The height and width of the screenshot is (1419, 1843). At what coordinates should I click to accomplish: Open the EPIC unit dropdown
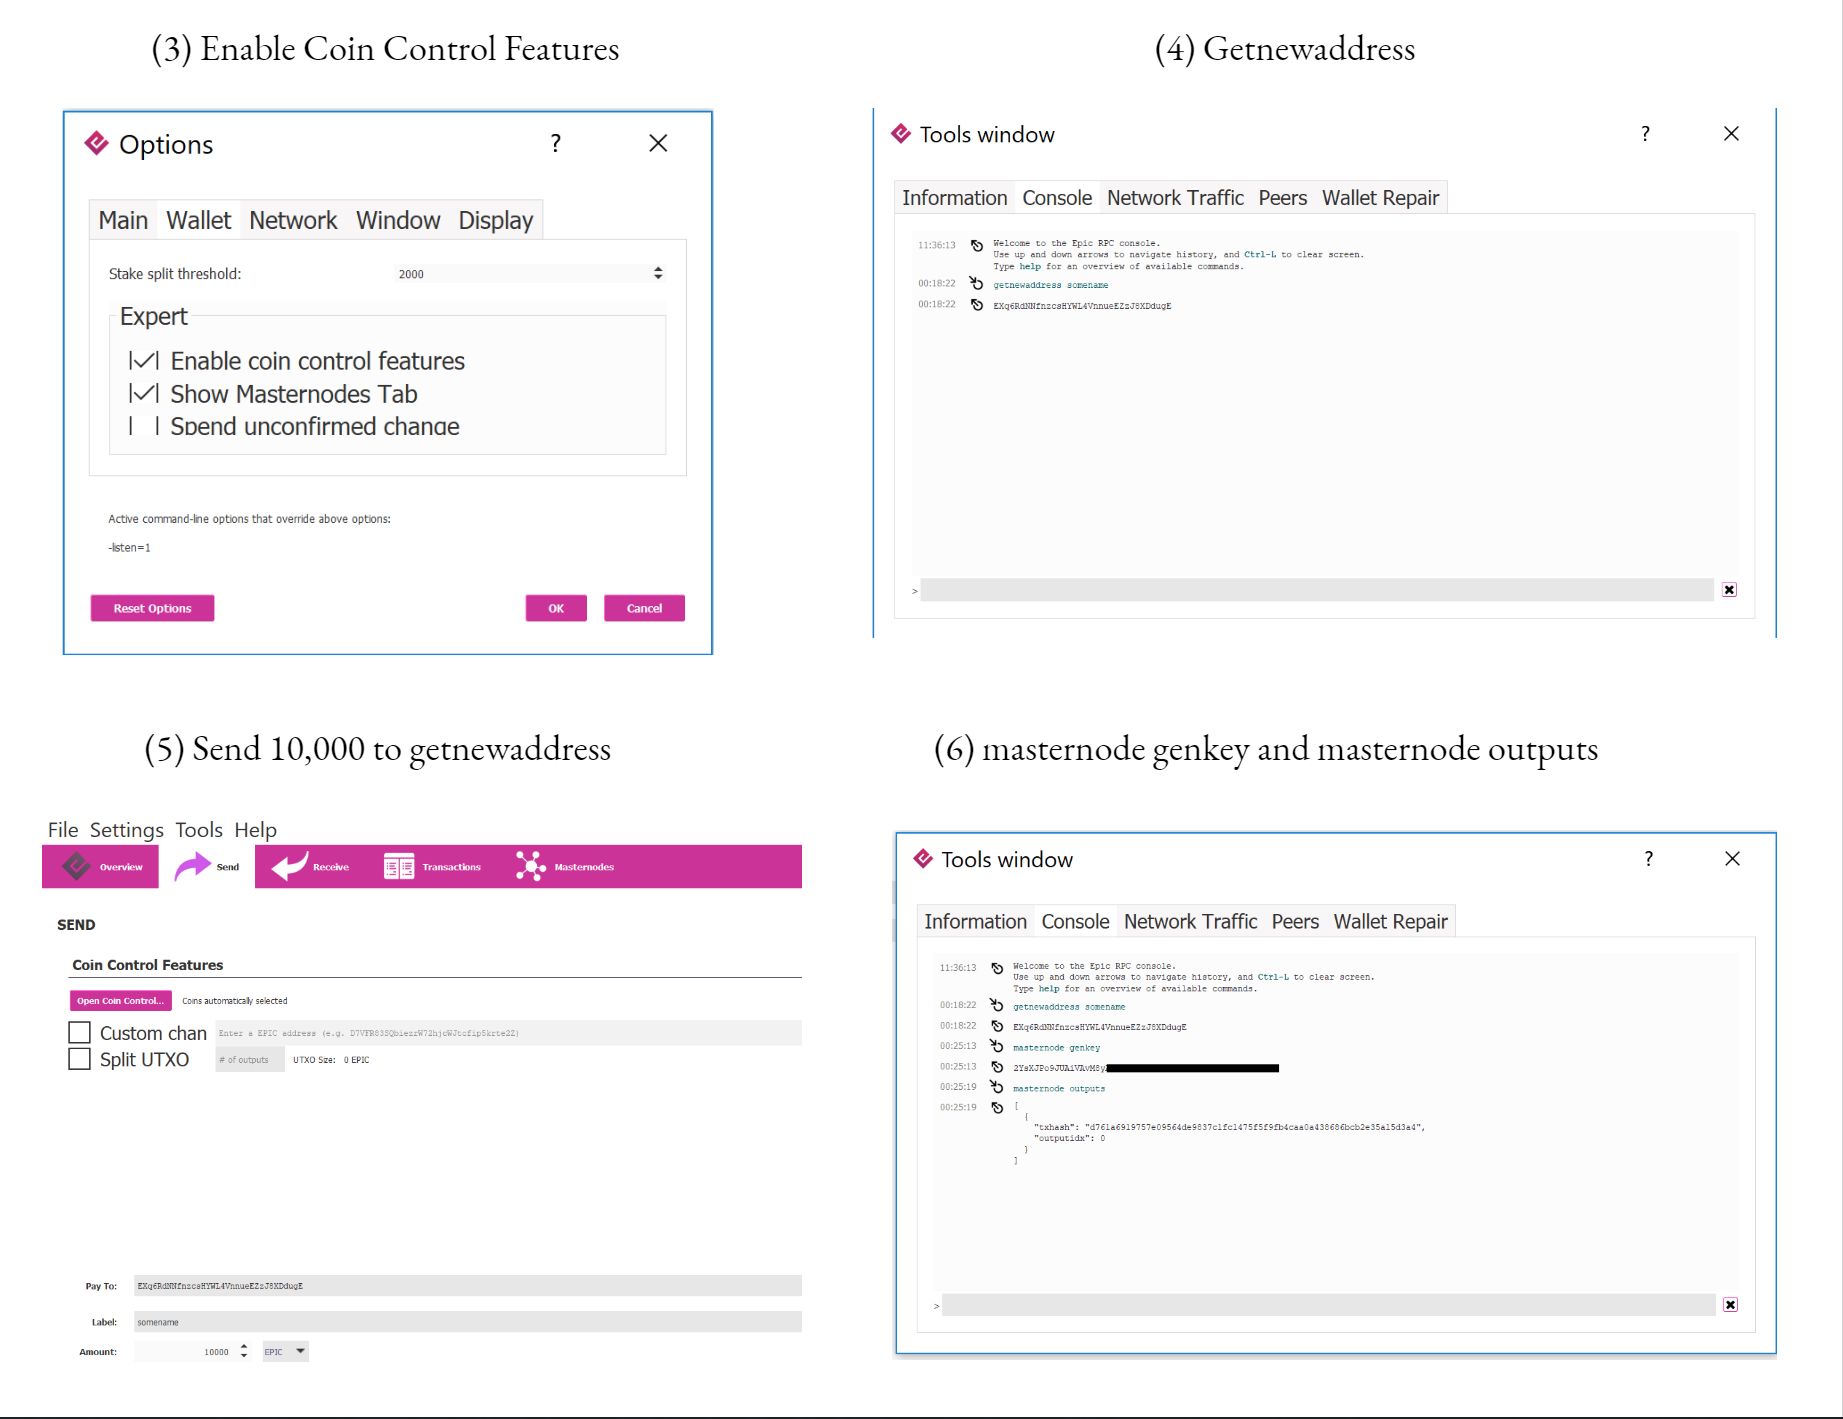(x=286, y=1352)
